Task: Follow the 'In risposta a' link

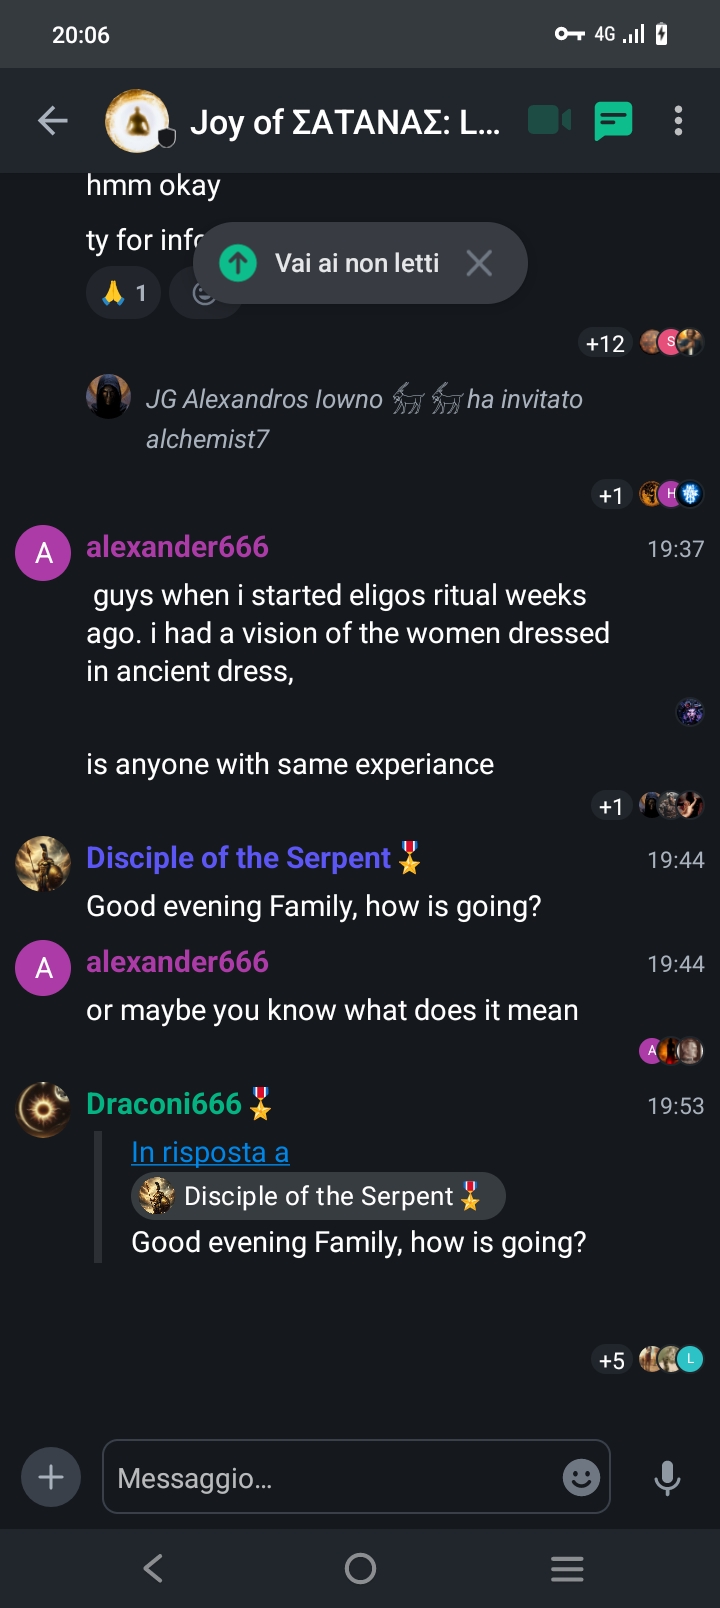Action: [210, 1152]
